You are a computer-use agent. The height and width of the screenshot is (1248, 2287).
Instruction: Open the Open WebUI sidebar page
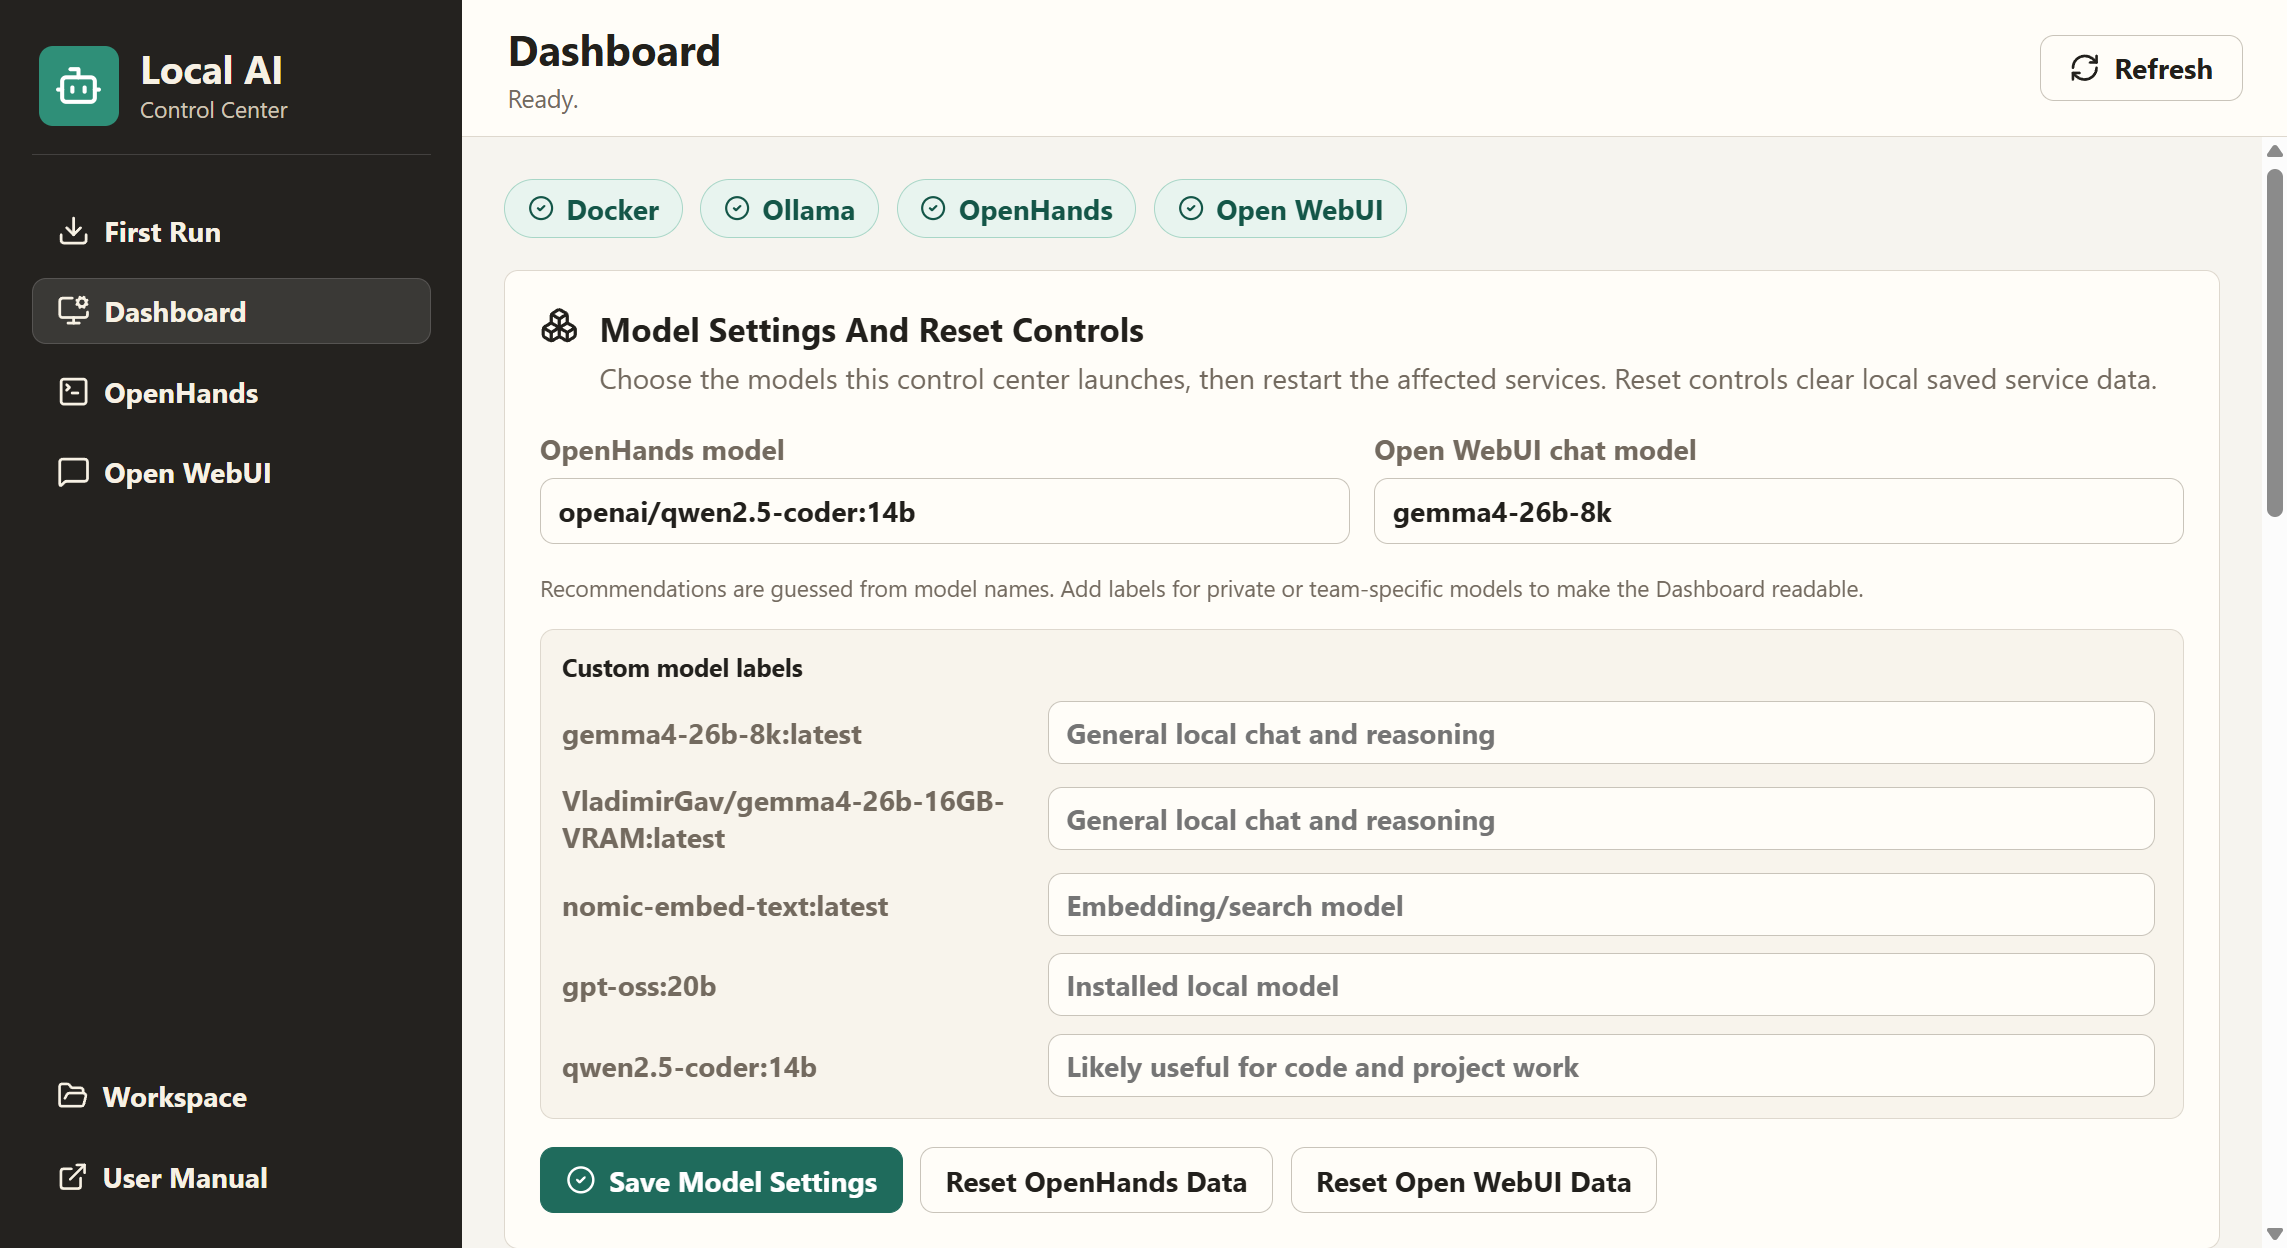[x=231, y=472]
